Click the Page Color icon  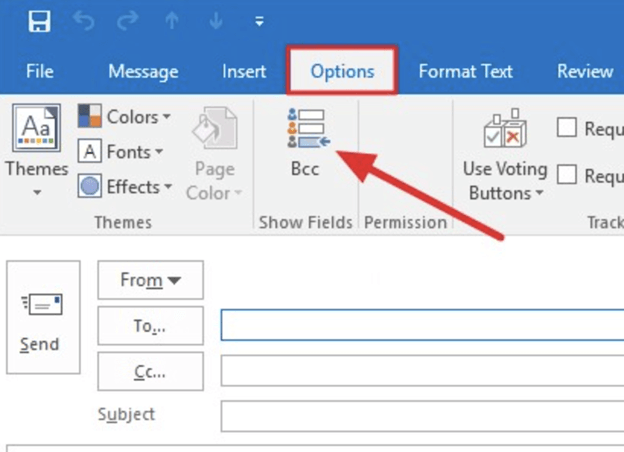point(214,130)
